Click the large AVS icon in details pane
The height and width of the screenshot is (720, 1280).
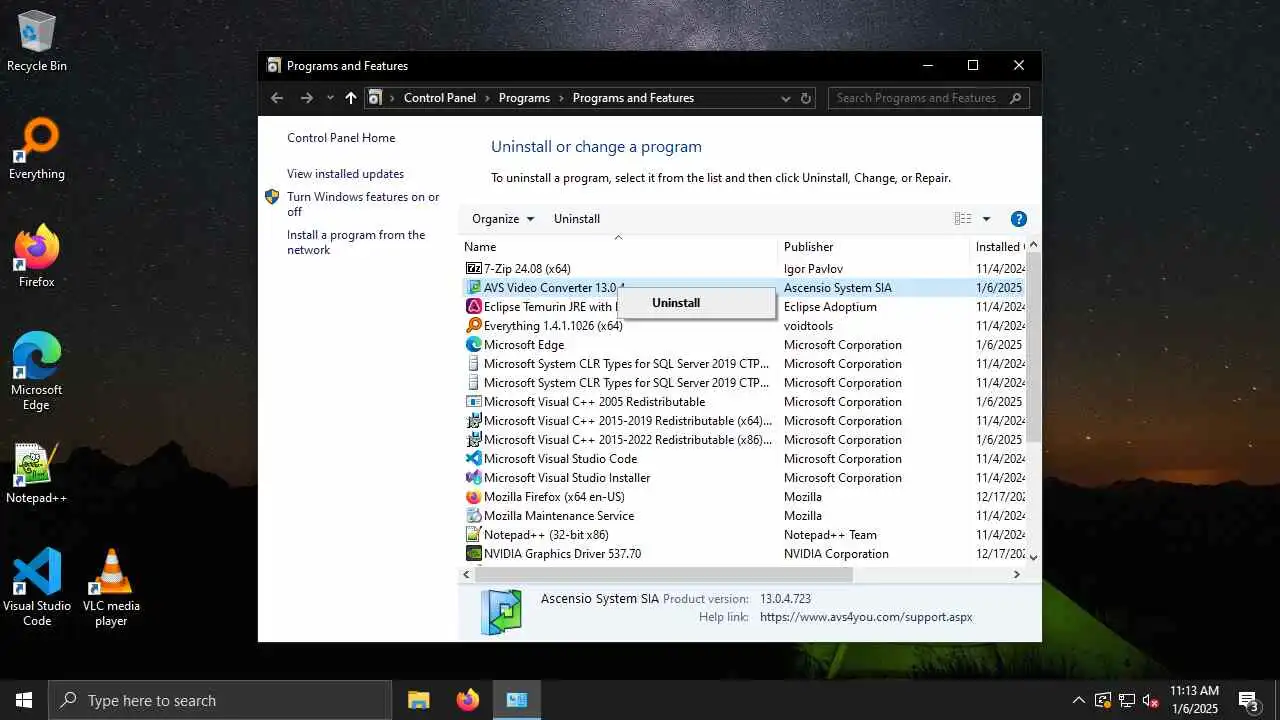(501, 612)
